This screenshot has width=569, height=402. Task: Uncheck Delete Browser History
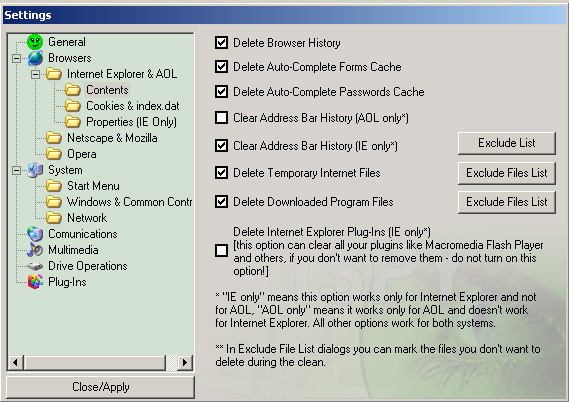pos(221,42)
